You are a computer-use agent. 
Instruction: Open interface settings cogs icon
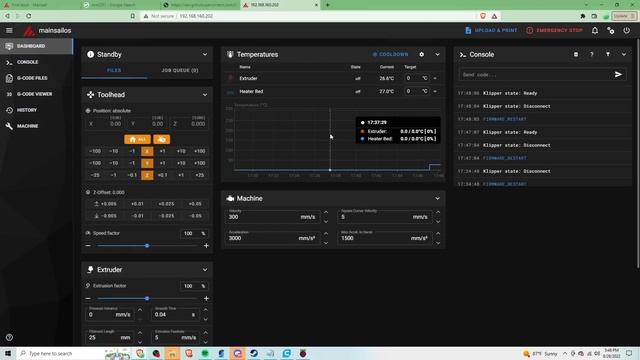(611, 31)
